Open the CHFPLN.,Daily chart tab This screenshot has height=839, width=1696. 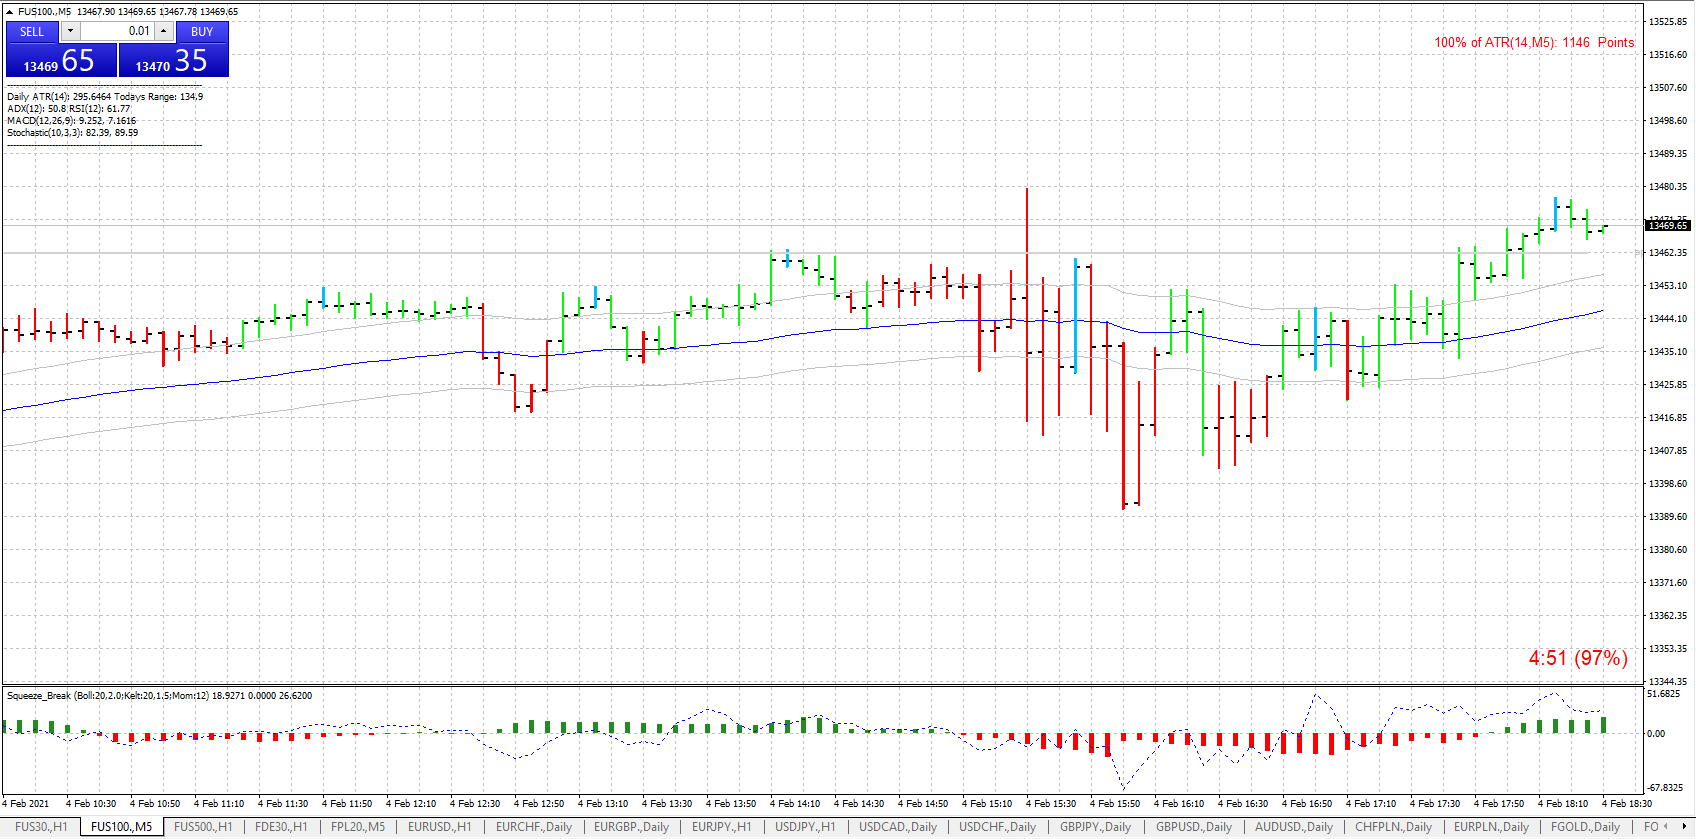pyautogui.click(x=1393, y=827)
